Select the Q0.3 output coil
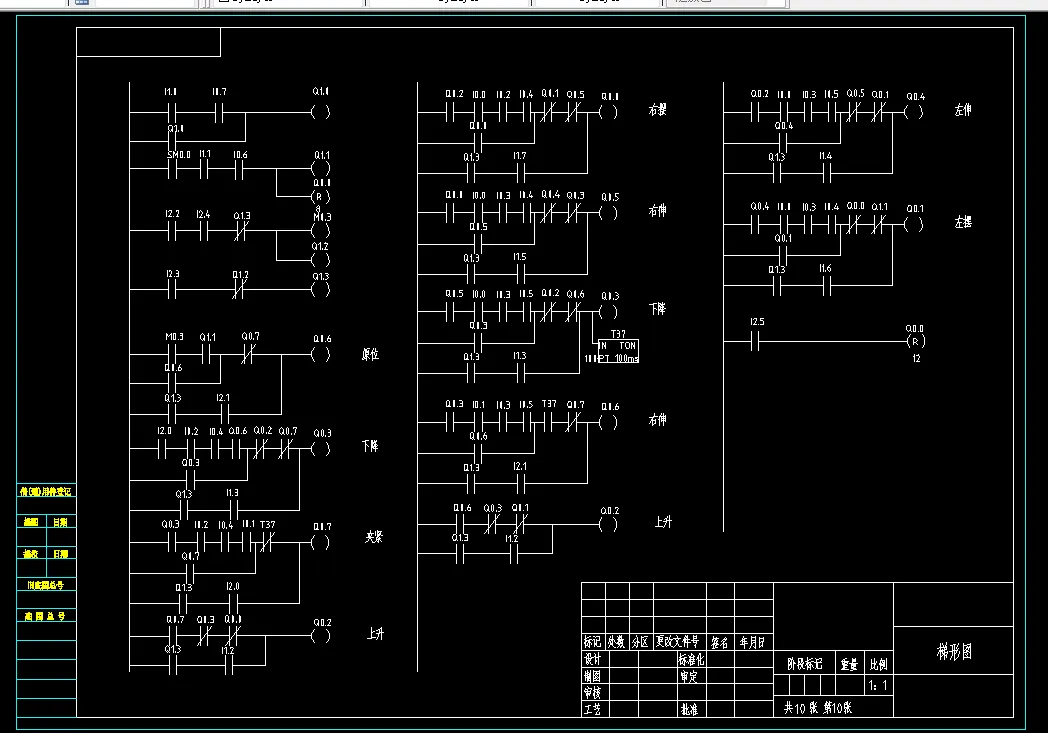 321,449
